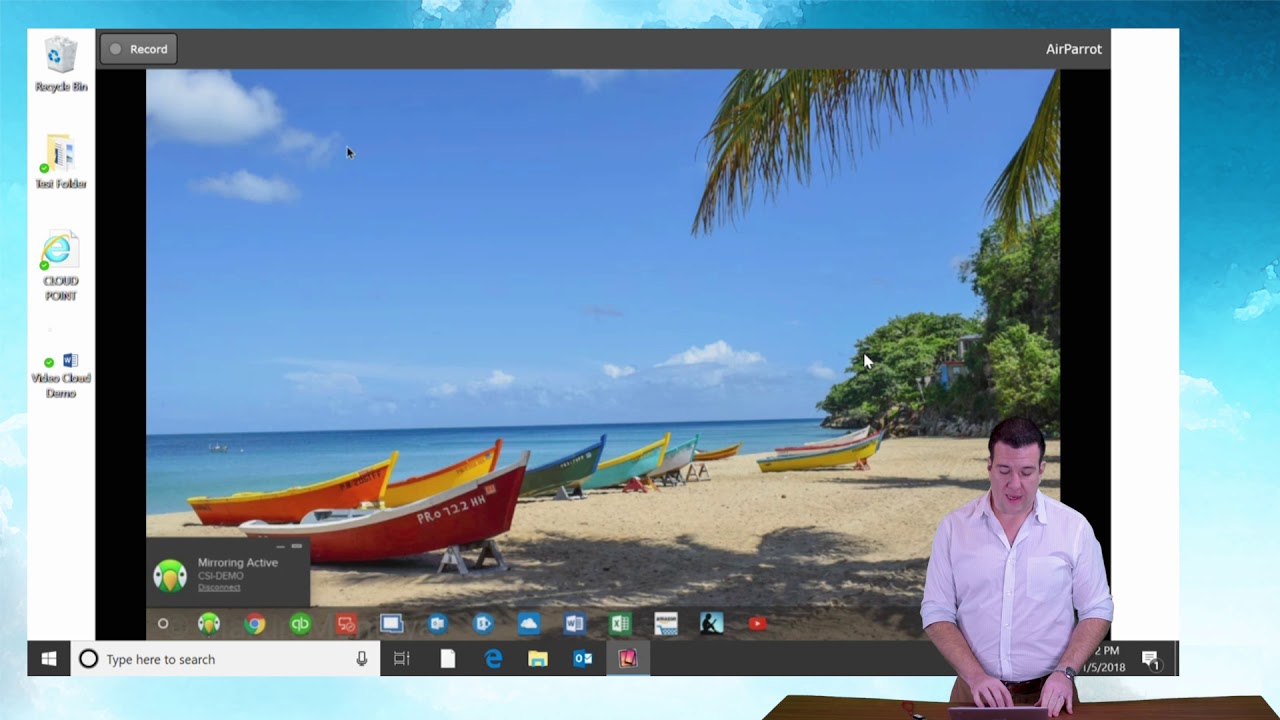The width and height of the screenshot is (1280, 720).
Task: Open OneDrive cloud icon in the mirrored taskbar
Action: point(529,624)
